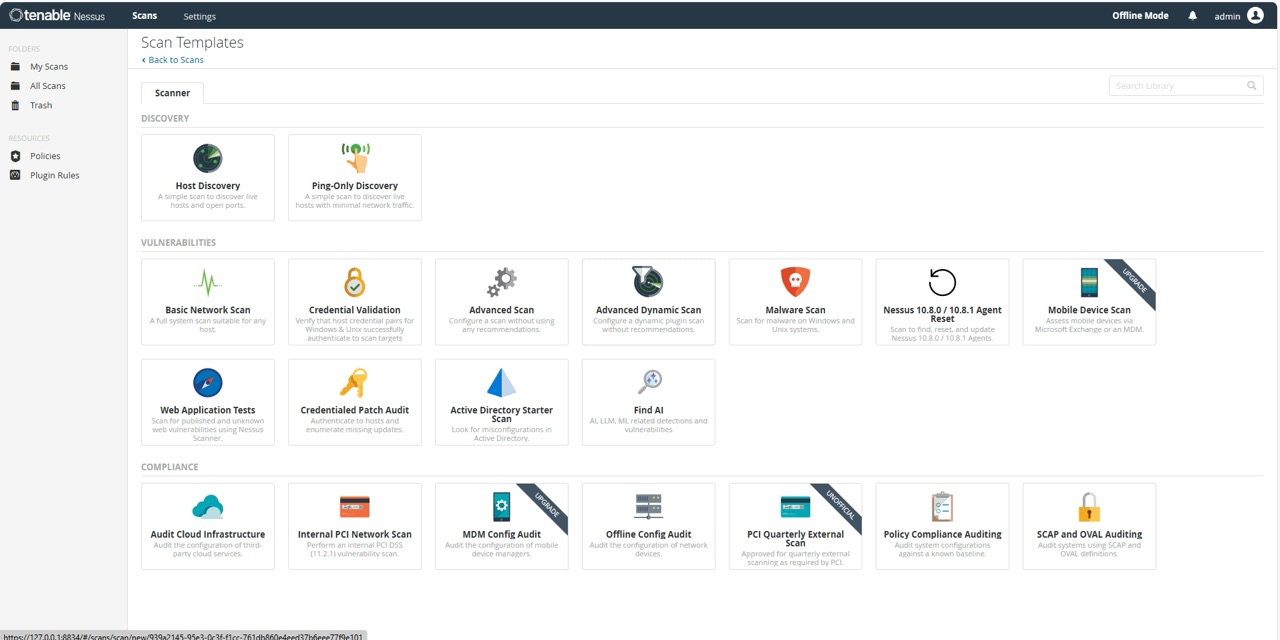Open the SCAP and OVAL Auditing lock icon
Screen dimensions: 1280x640
[x=1089, y=506]
